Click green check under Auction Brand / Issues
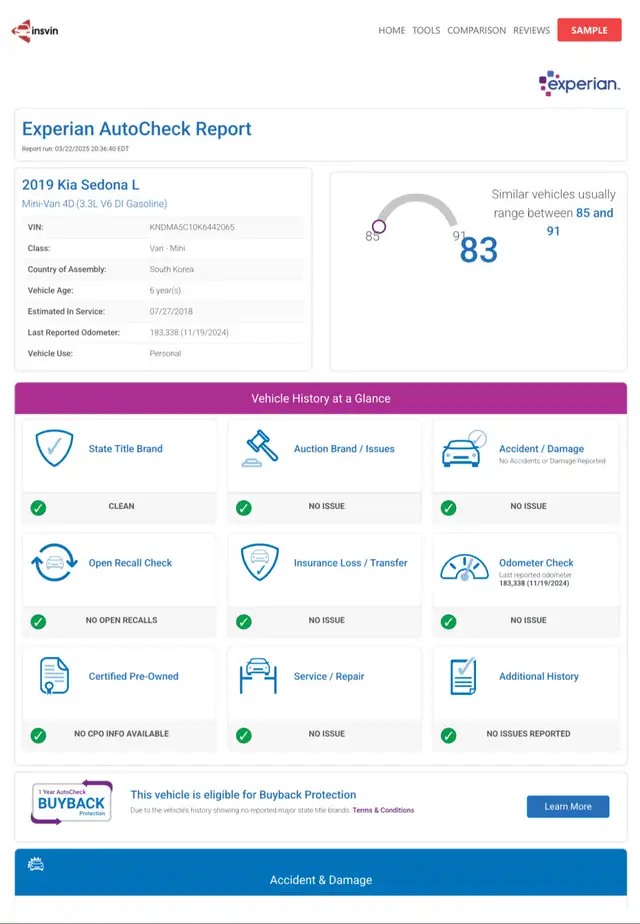The width and height of the screenshot is (640, 924). (x=243, y=507)
